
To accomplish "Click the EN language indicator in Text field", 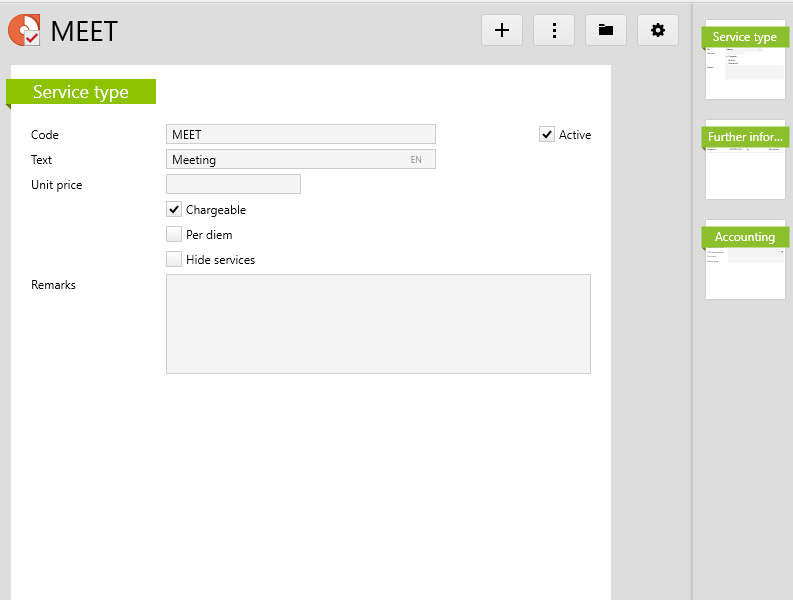I will 416,160.
